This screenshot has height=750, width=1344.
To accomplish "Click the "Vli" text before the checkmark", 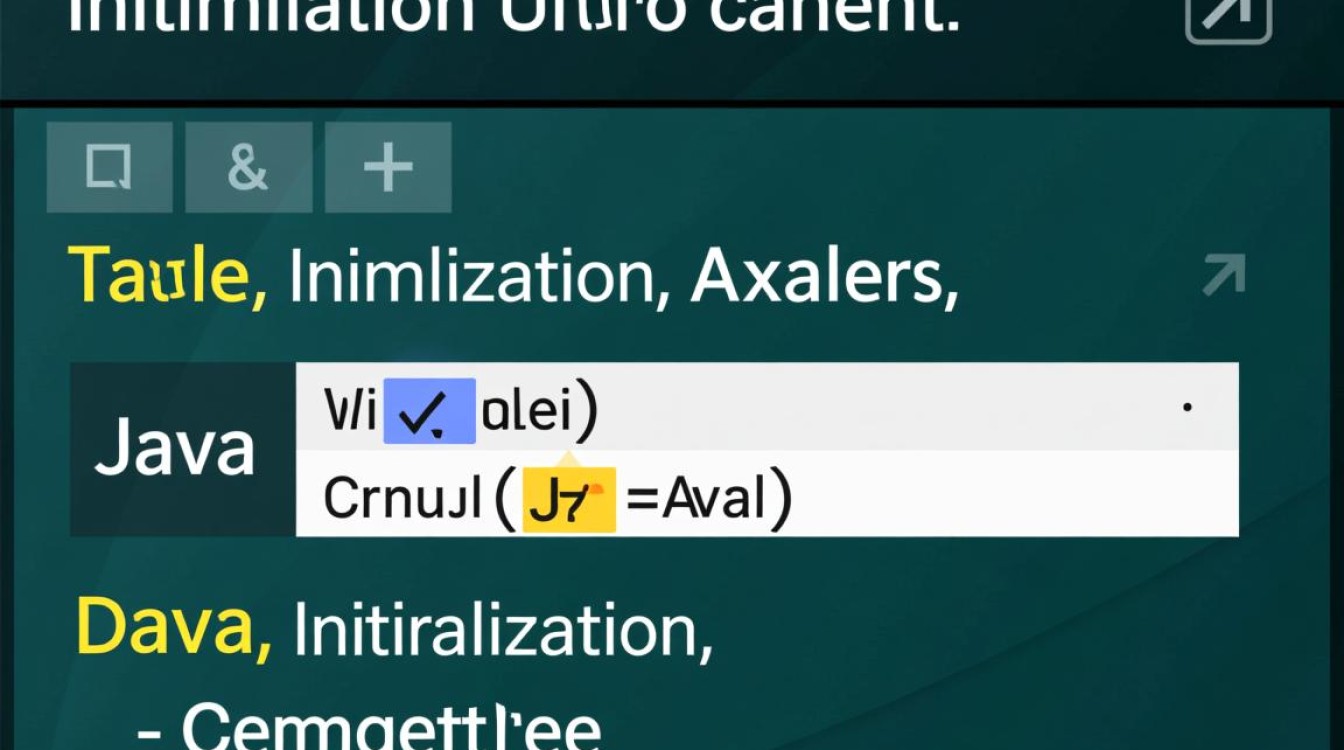I will point(348,411).
